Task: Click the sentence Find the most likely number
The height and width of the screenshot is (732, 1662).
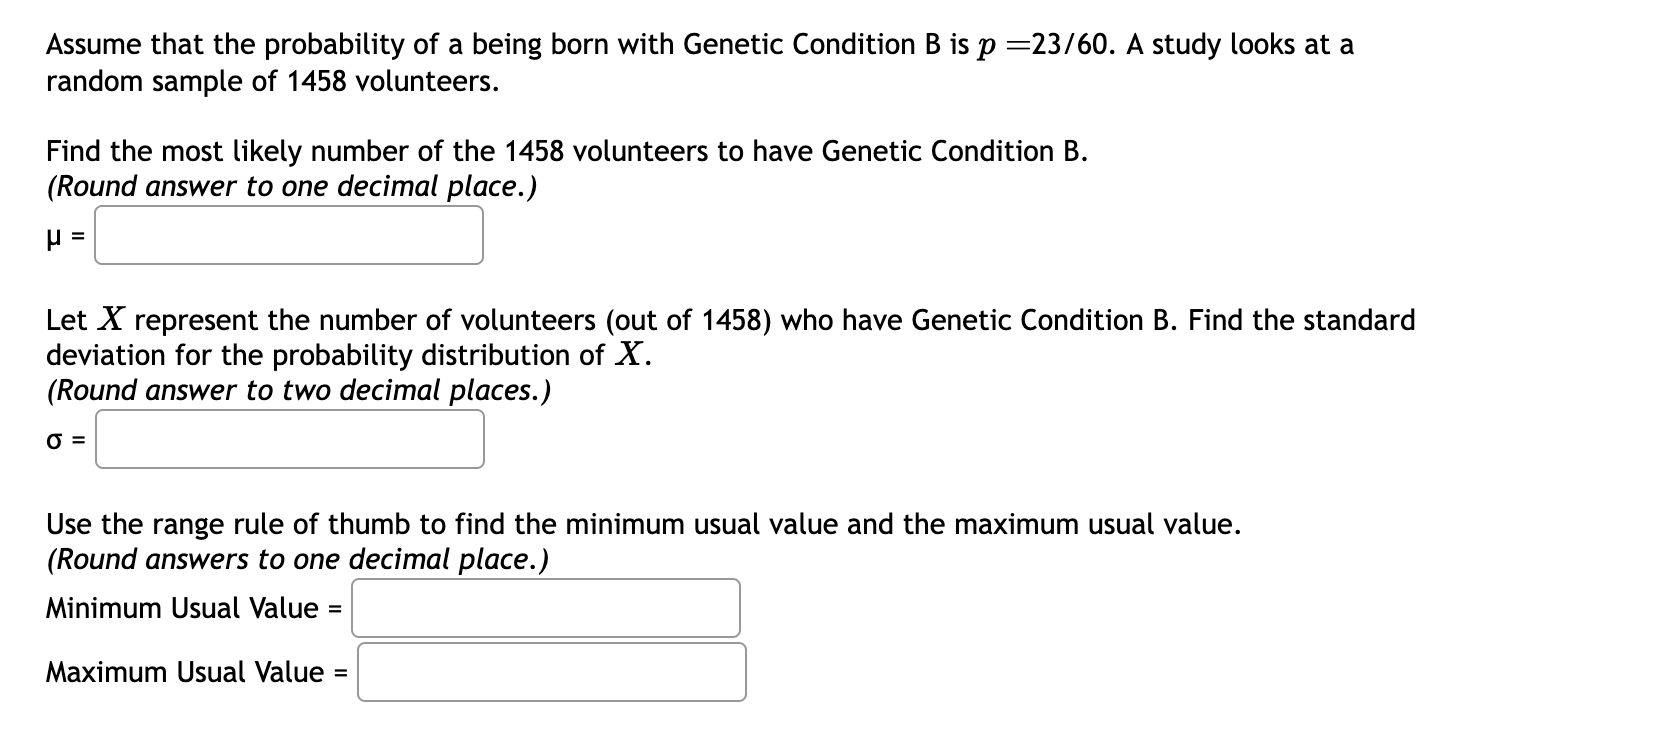Action: (x=567, y=151)
